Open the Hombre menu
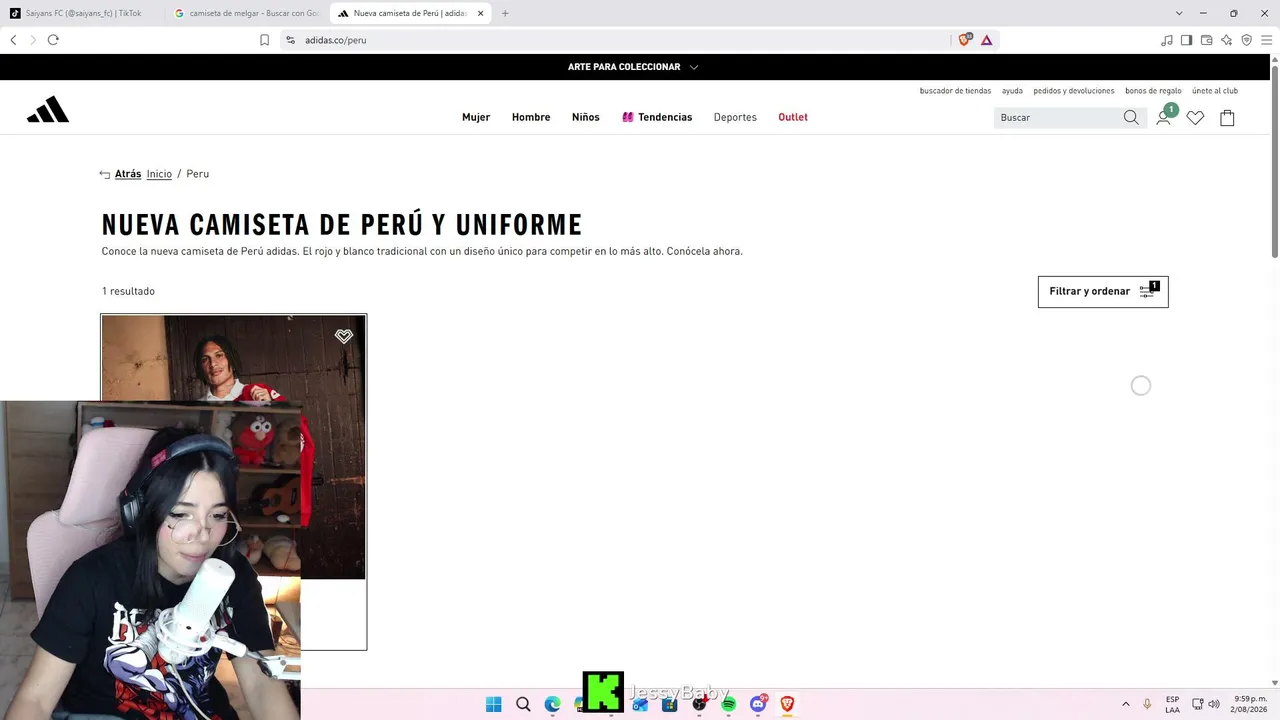1280x720 pixels. pyautogui.click(x=531, y=117)
